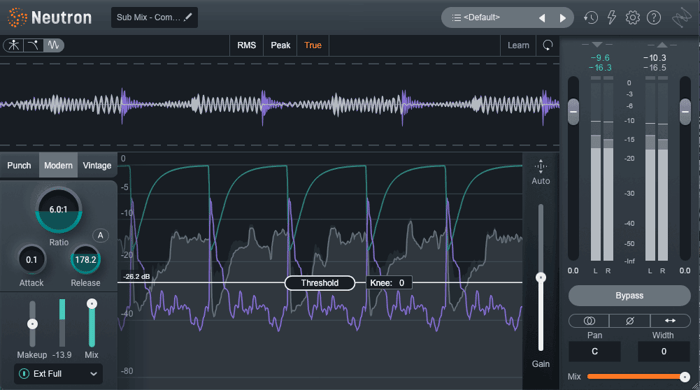Image resolution: width=700 pixels, height=390 pixels.
Task: Click the Width value field 0
Action: point(664,351)
